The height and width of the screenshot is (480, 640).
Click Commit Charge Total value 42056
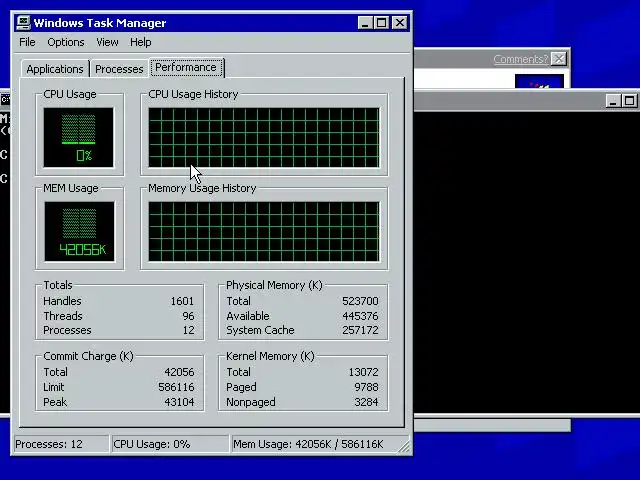(x=179, y=372)
